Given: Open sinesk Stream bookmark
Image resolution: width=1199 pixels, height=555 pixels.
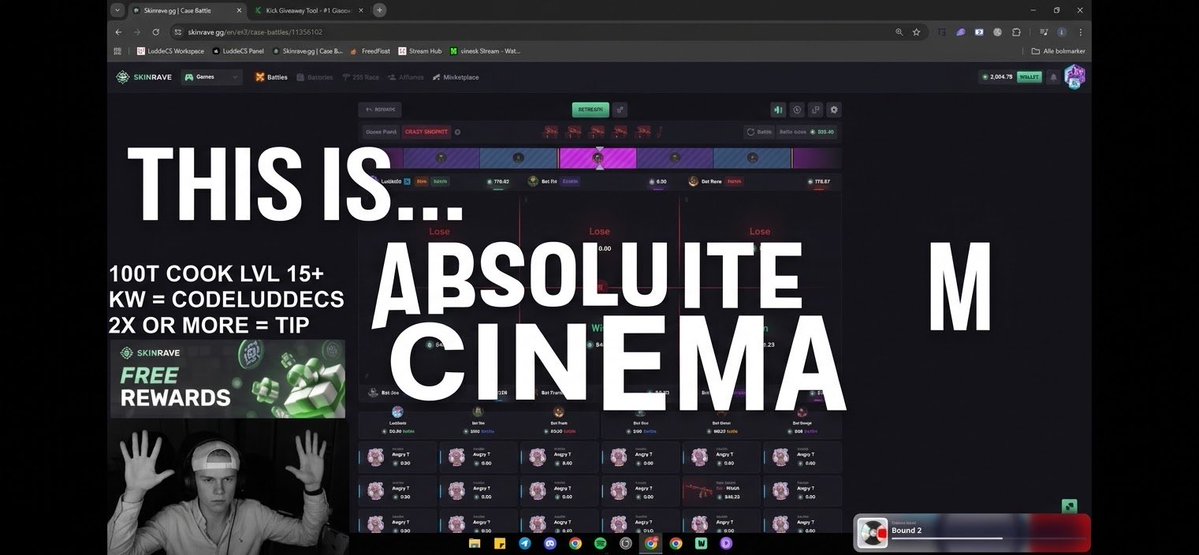Looking at the screenshot, I should click(485, 51).
